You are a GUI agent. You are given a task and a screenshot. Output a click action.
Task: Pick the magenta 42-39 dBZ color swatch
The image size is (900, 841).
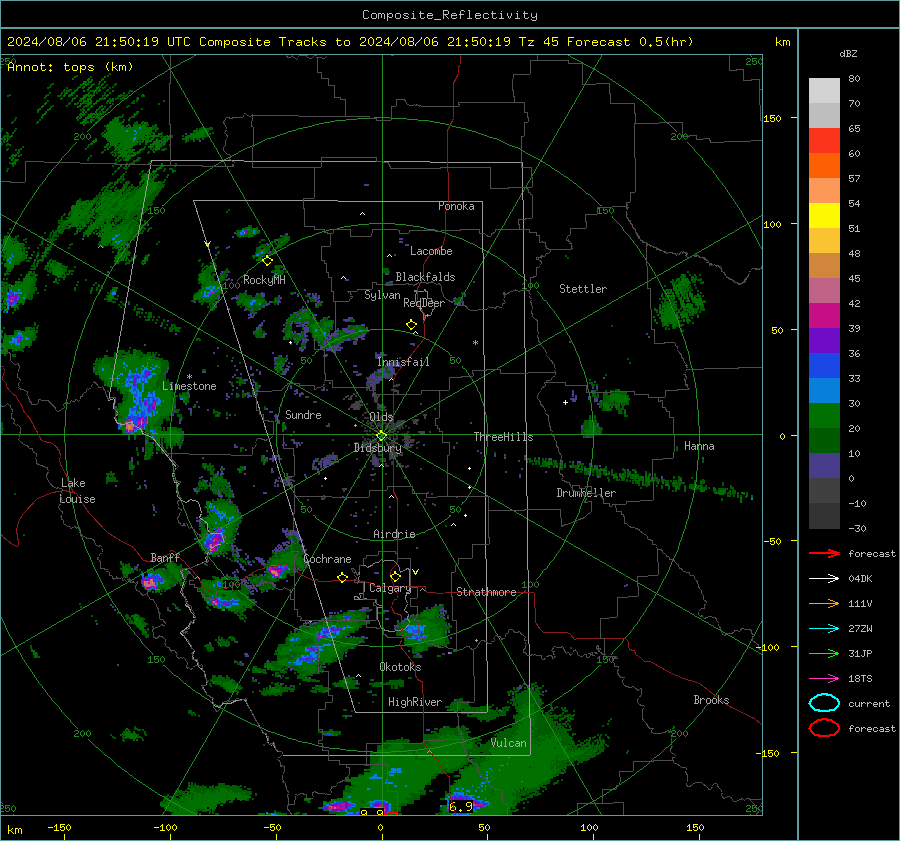click(x=824, y=315)
